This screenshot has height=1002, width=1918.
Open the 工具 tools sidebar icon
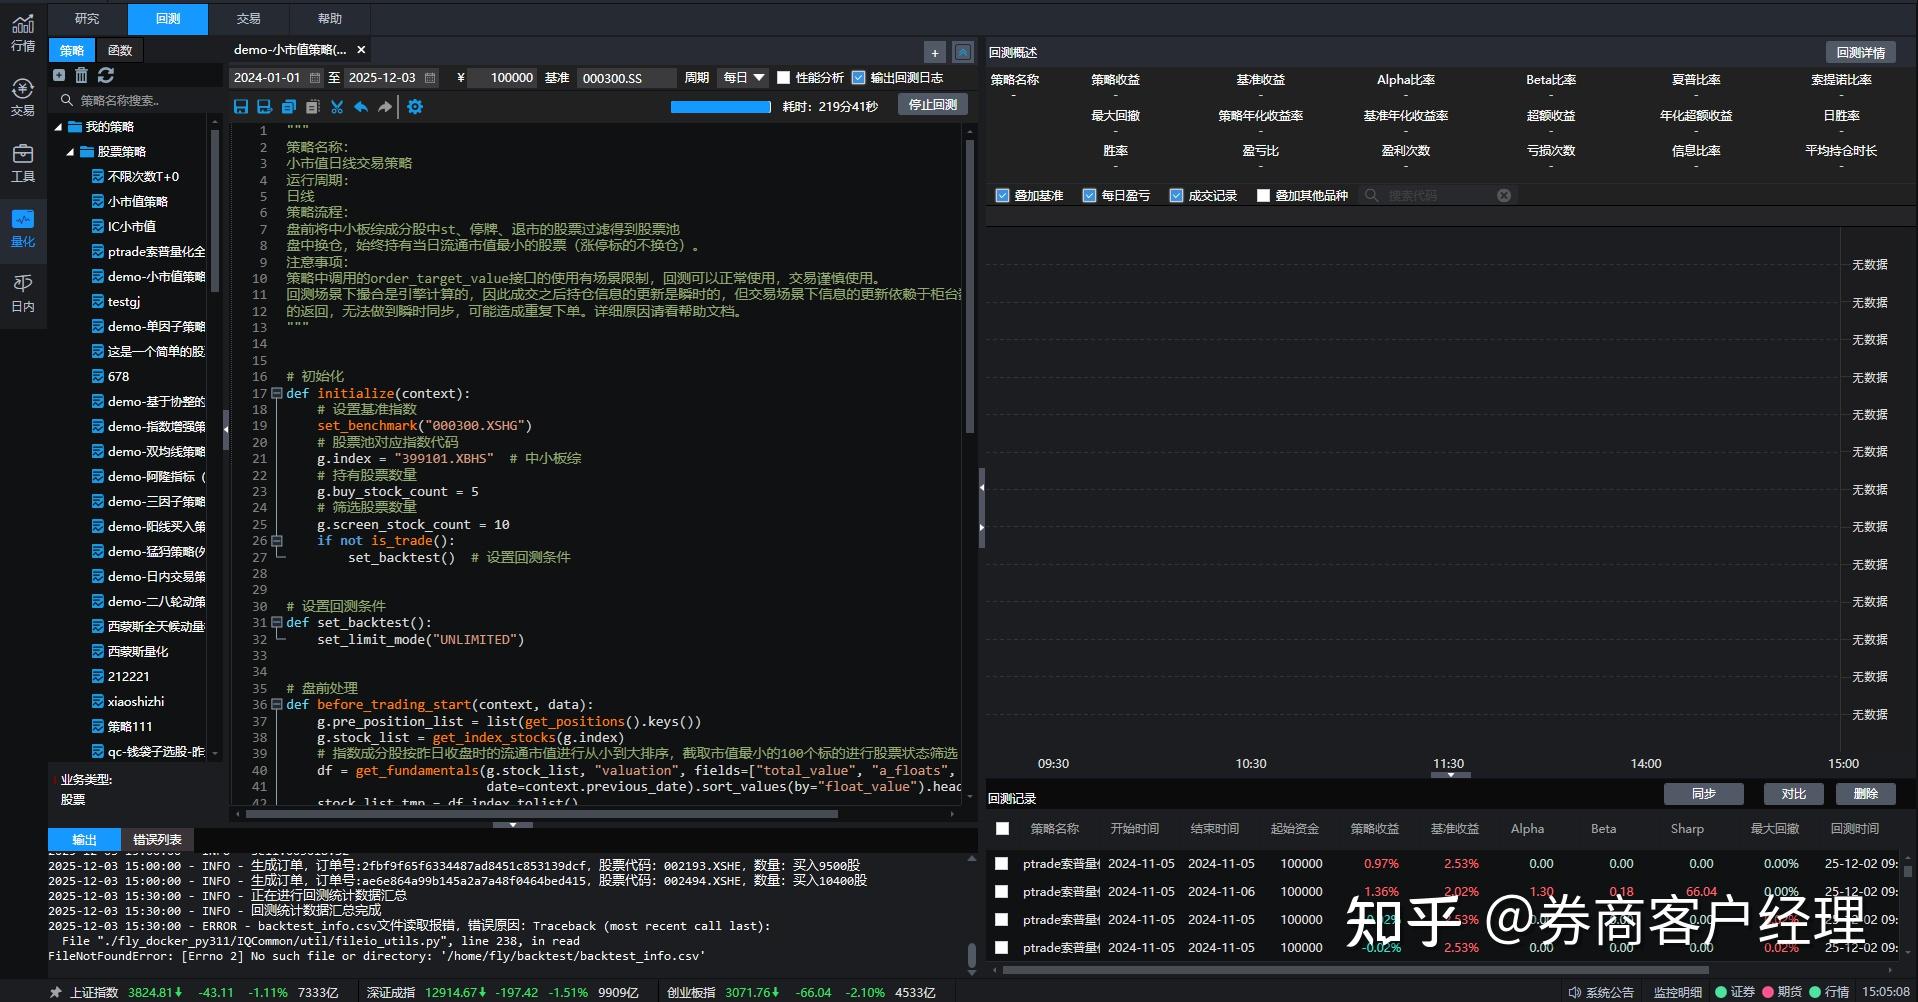pyautogui.click(x=22, y=163)
